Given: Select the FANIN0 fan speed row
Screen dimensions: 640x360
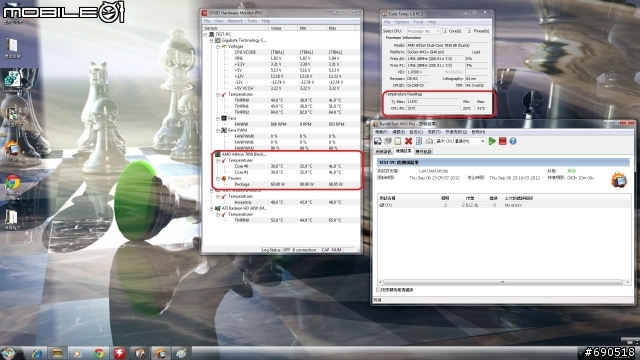Looking at the screenshot, I should (x=282, y=124).
